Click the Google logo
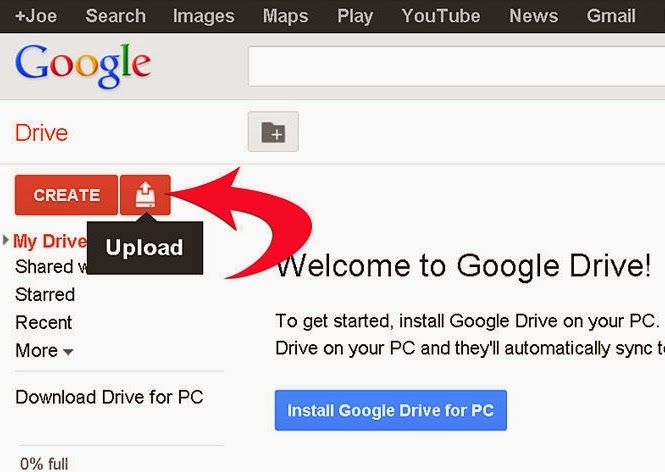This screenshot has width=665, height=472. pyautogui.click(x=83, y=65)
